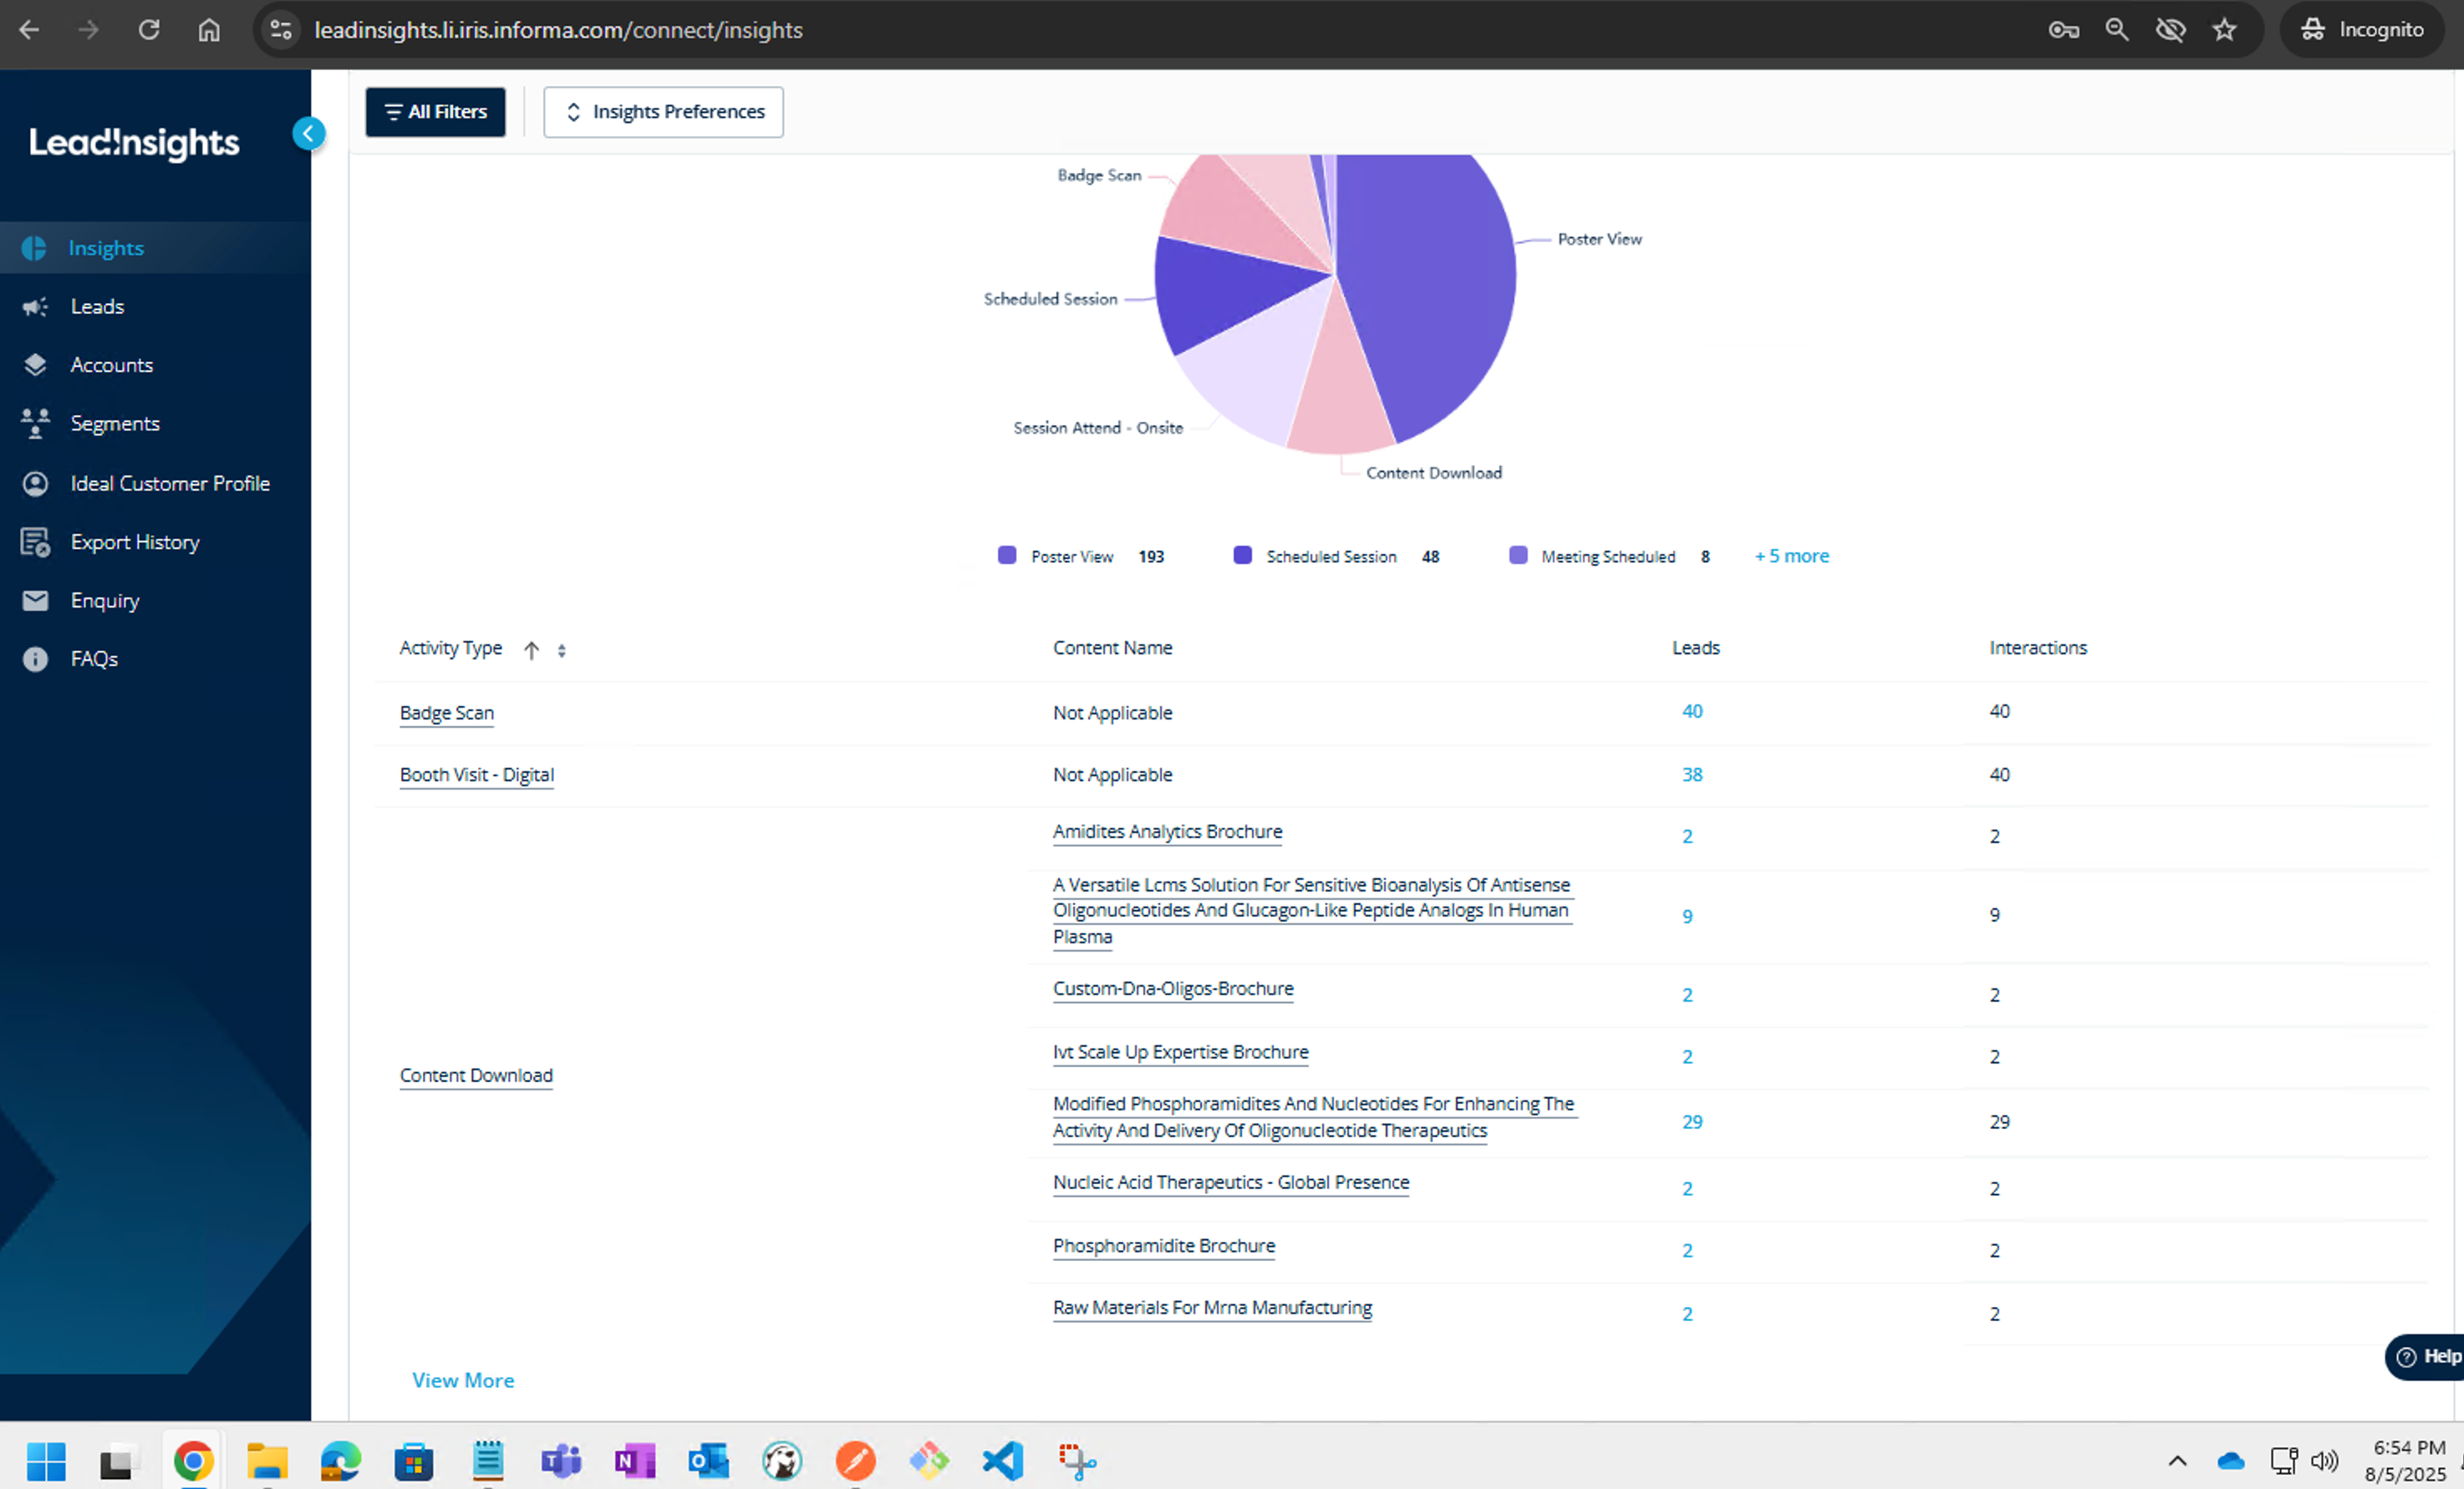Click the Meeting Scheduled legend swatch
The height and width of the screenshot is (1489, 2464).
point(1518,555)
